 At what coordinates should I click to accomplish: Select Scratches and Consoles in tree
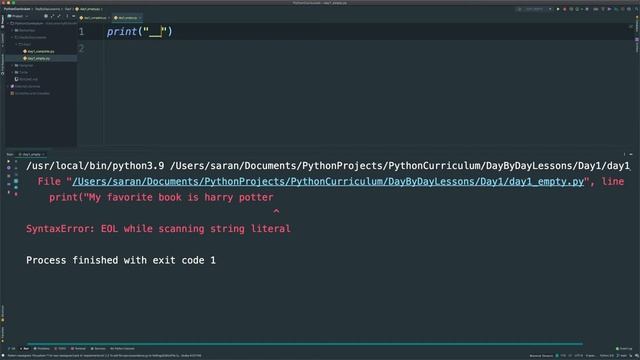pyautogui.click(x=30, y=93)
